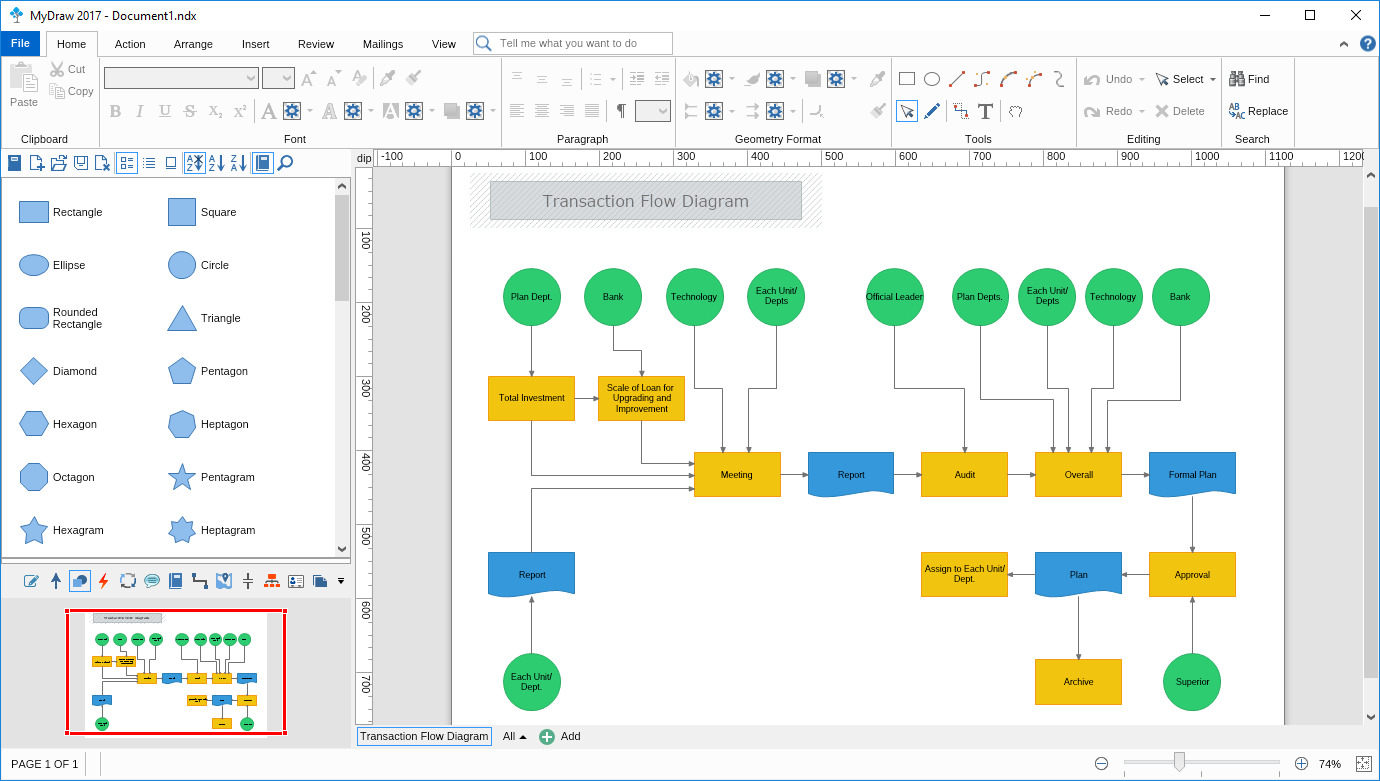Click the zoom in plus button

tap(1301, 764)
